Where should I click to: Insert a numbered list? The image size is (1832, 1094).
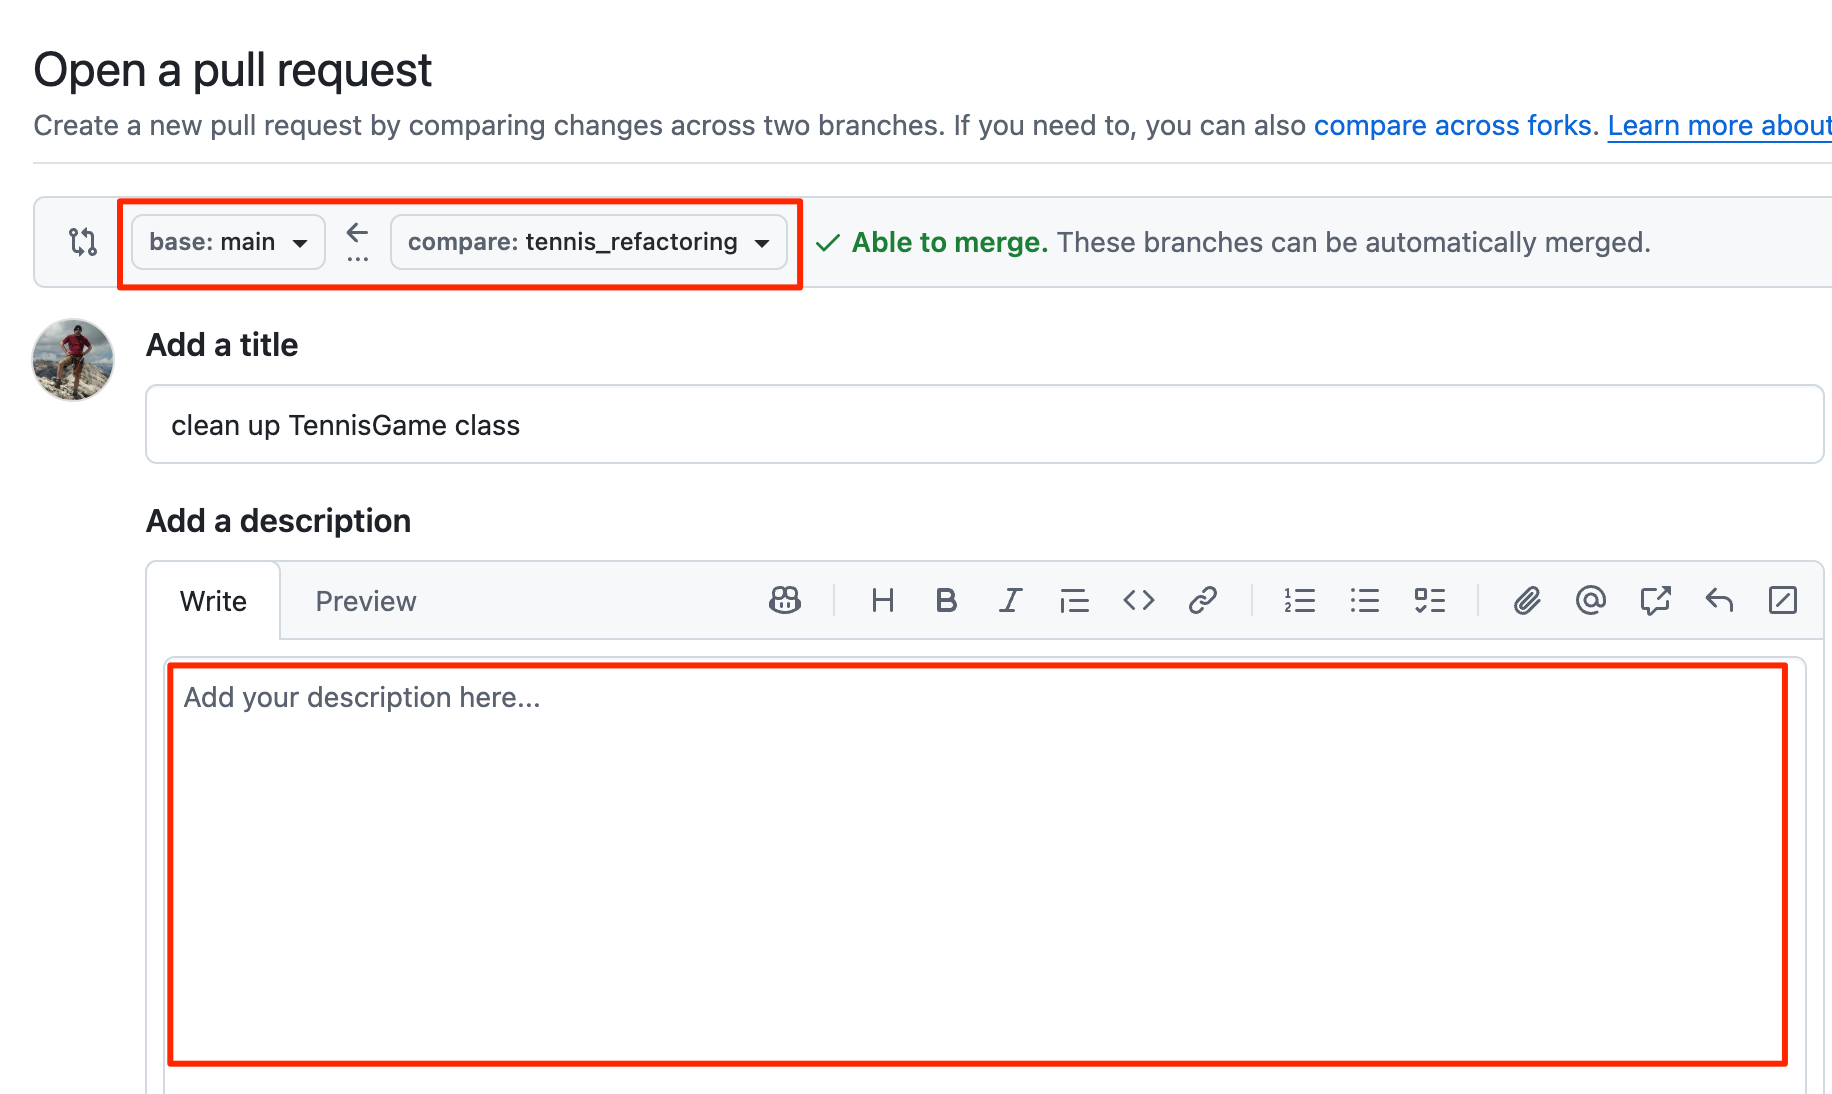[x=1299, y=600]
